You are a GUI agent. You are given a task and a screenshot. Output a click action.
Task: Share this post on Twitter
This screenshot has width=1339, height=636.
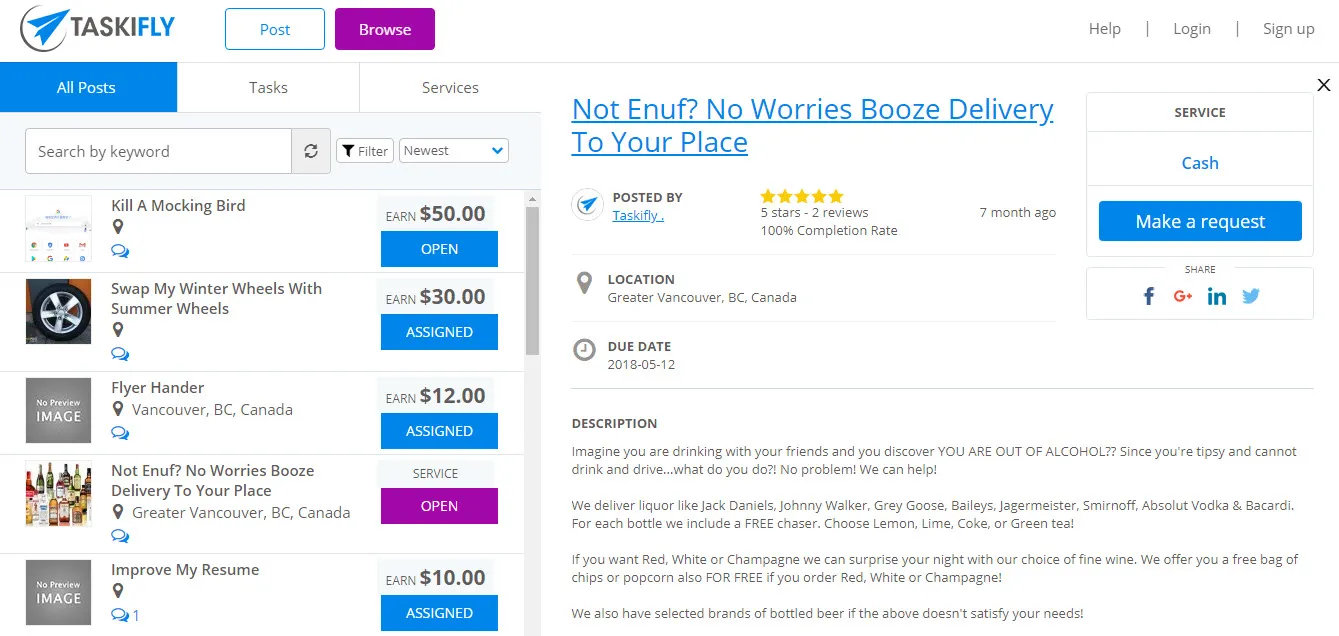pos(1251,296)
